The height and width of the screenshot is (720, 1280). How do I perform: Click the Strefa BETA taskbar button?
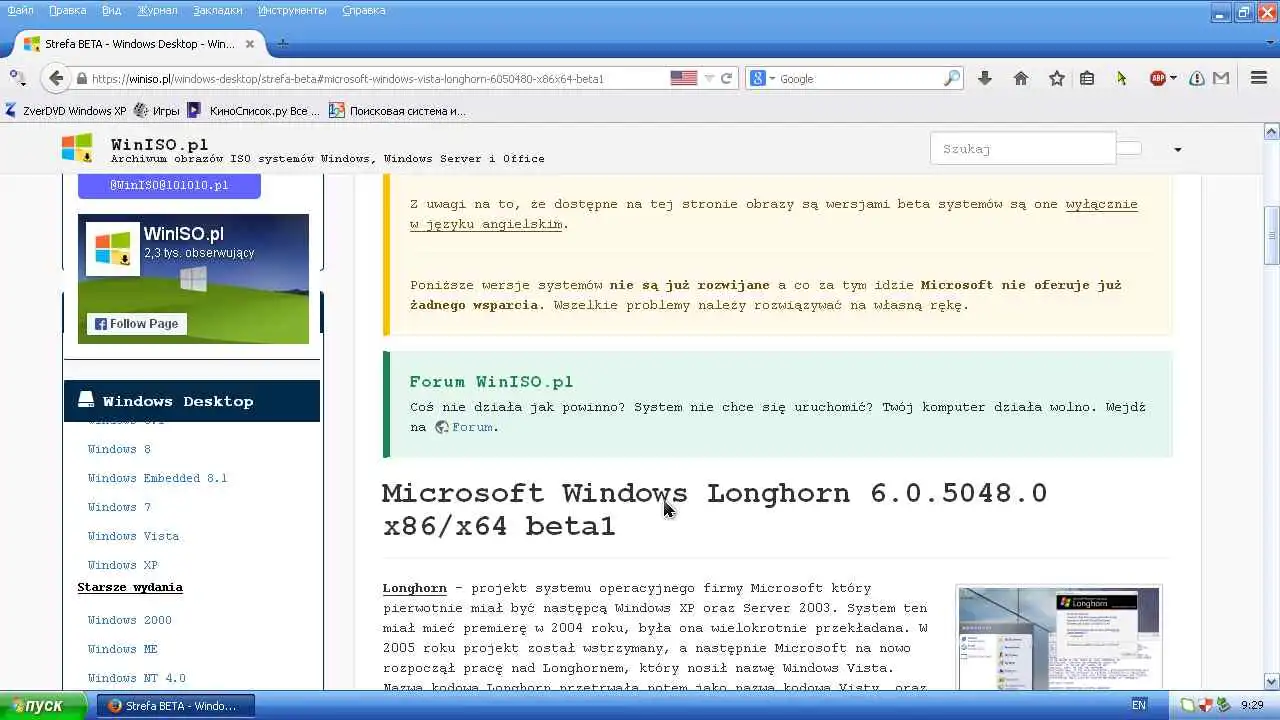[x=176, y=705]
